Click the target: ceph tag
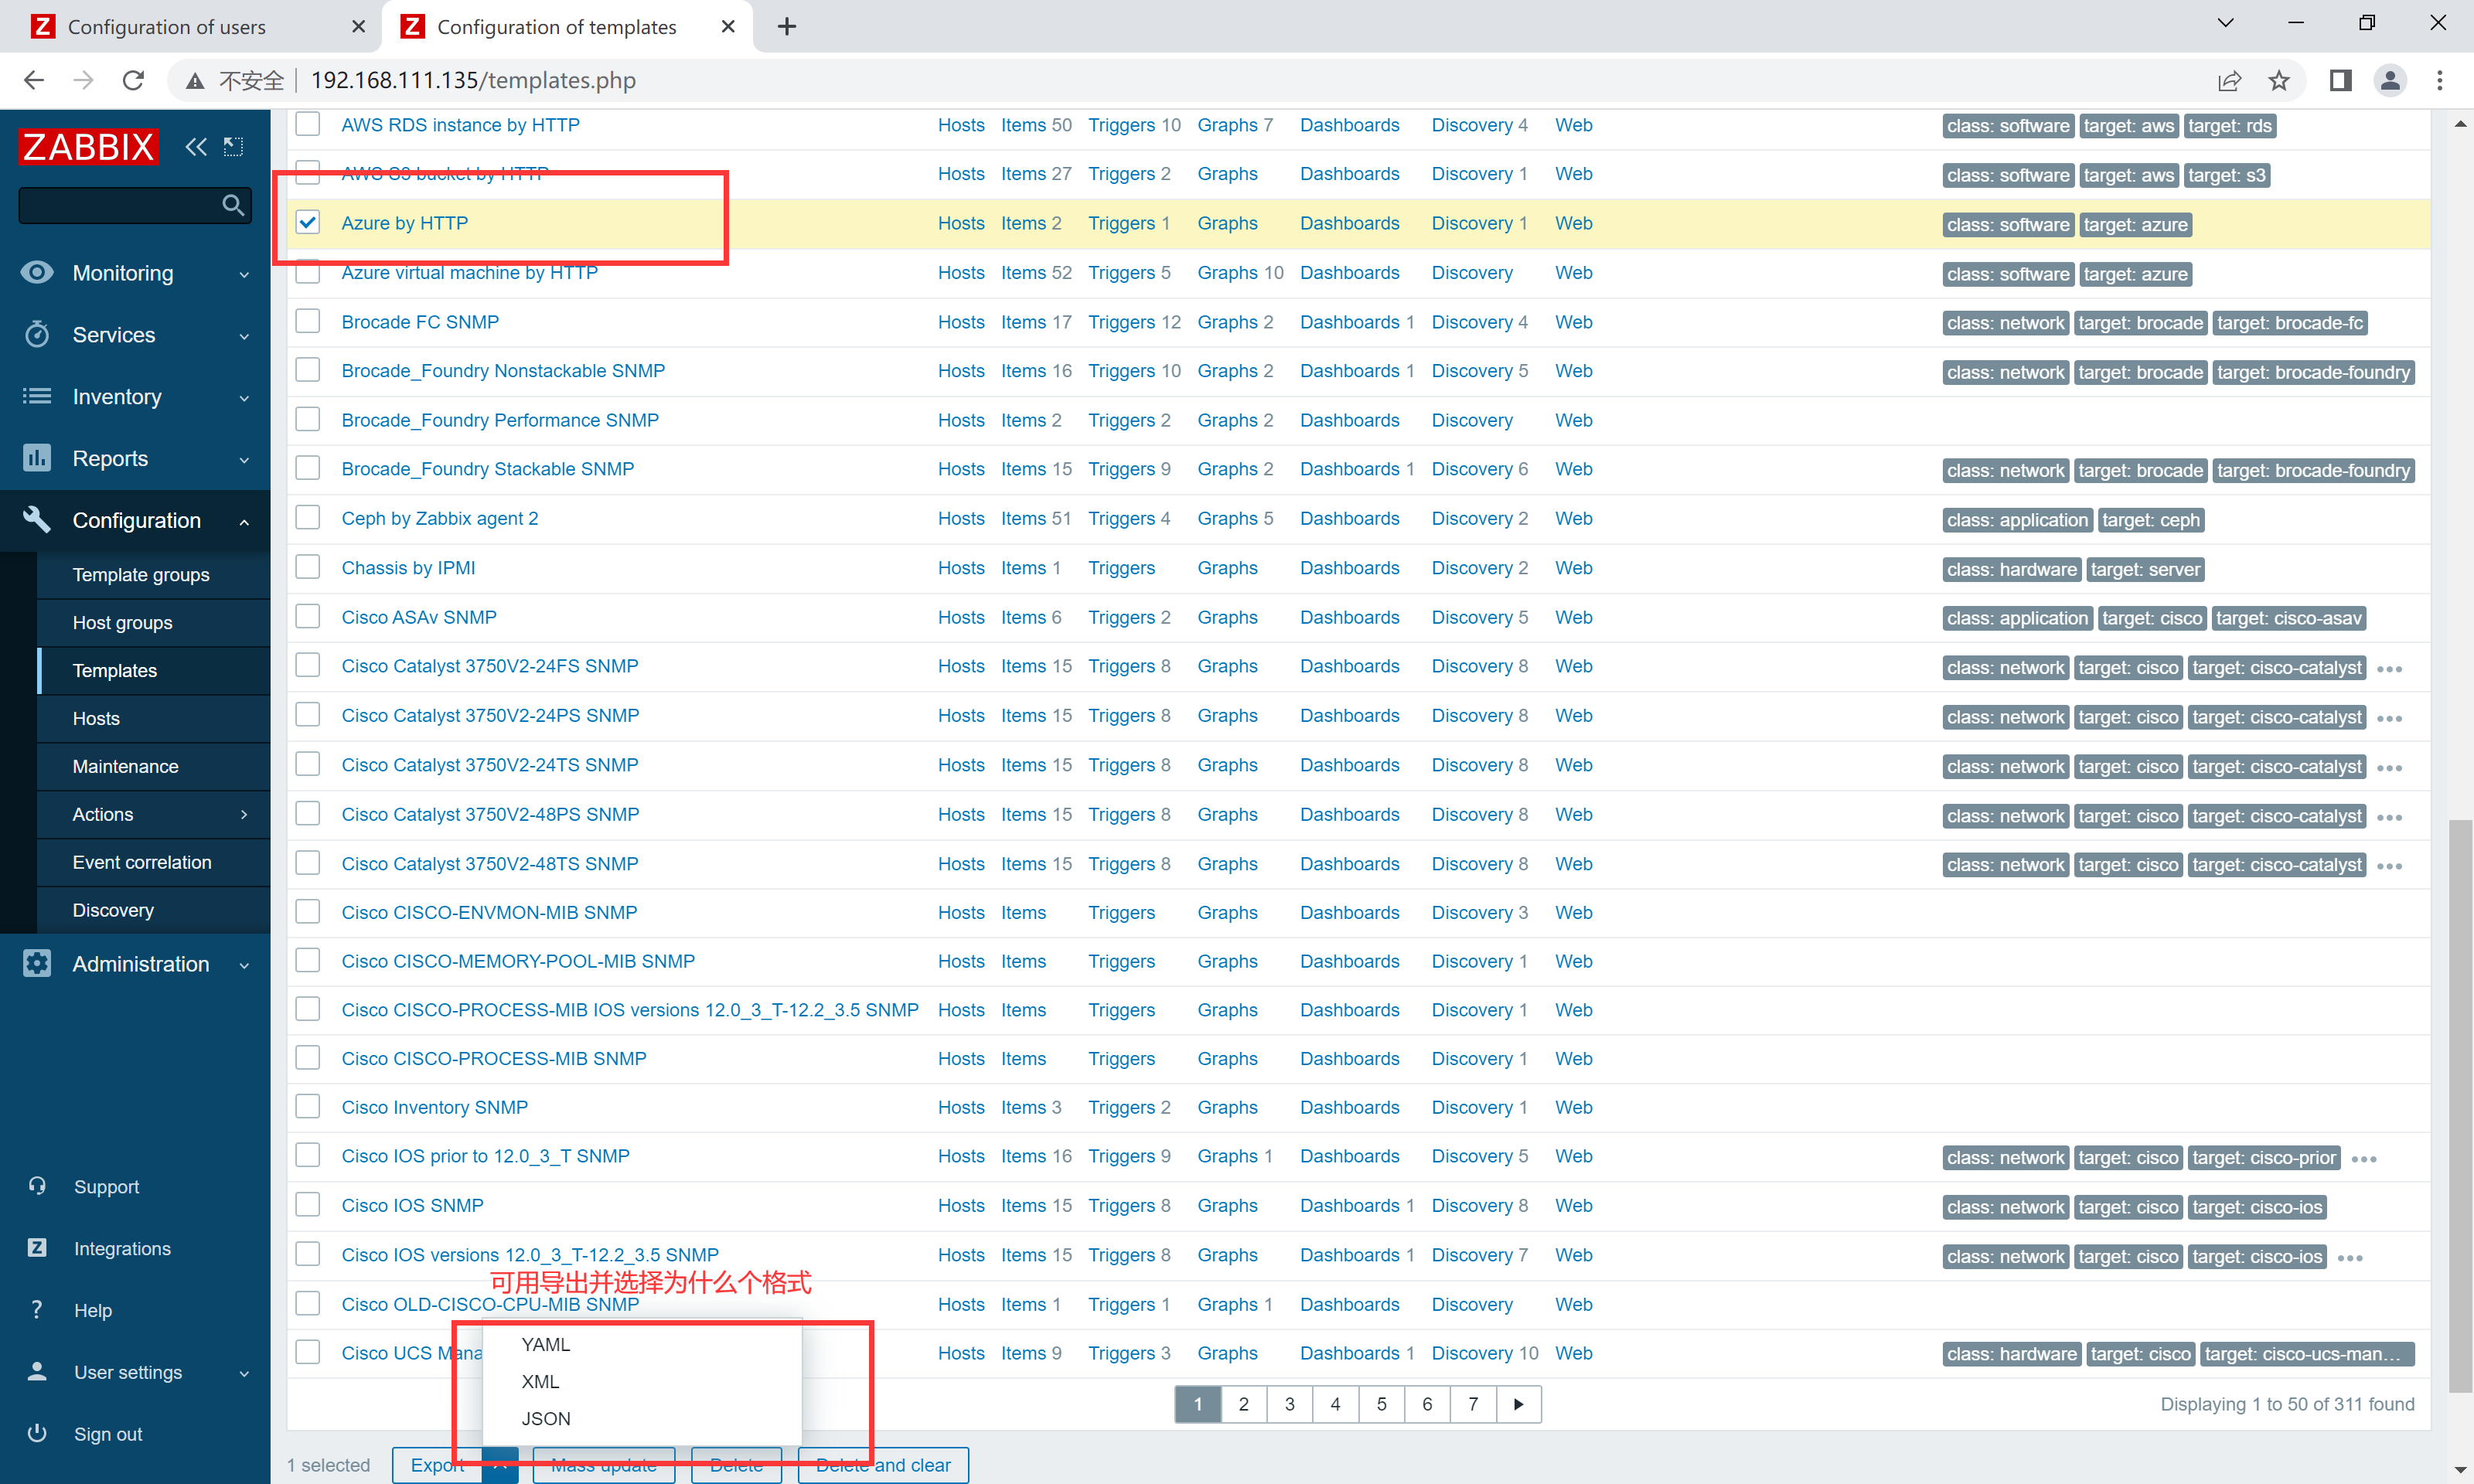The image size is (2474, 1484). [2150, 520]
